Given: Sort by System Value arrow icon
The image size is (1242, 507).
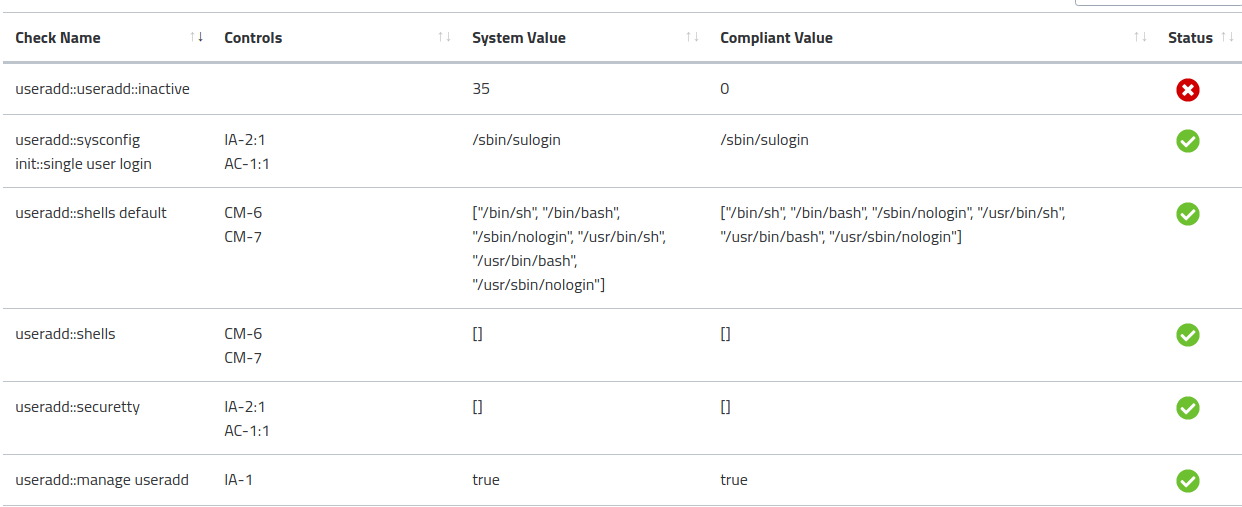Looking at the screenshot, I should coord(692,37).
